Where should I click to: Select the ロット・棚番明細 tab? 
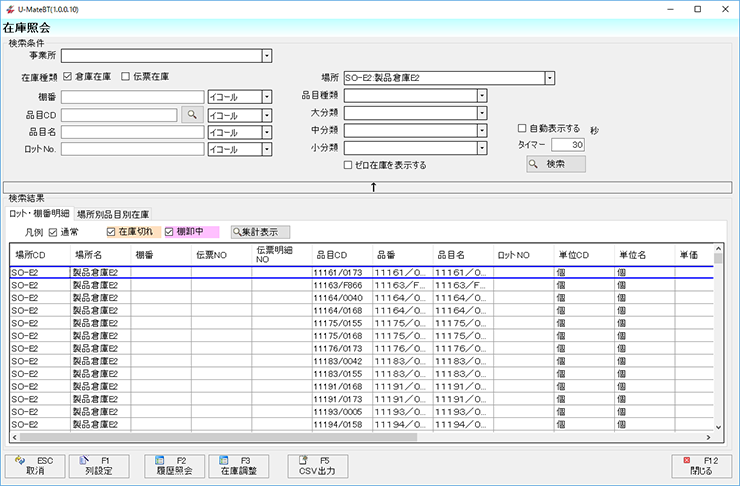point(39,214)
